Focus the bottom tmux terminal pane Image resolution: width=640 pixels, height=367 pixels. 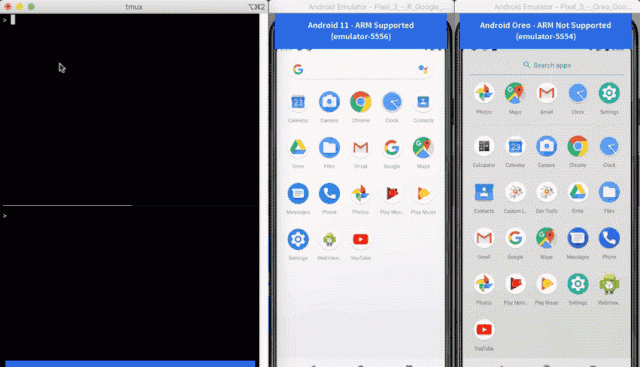pyautogui.click(x=130, y=285)
